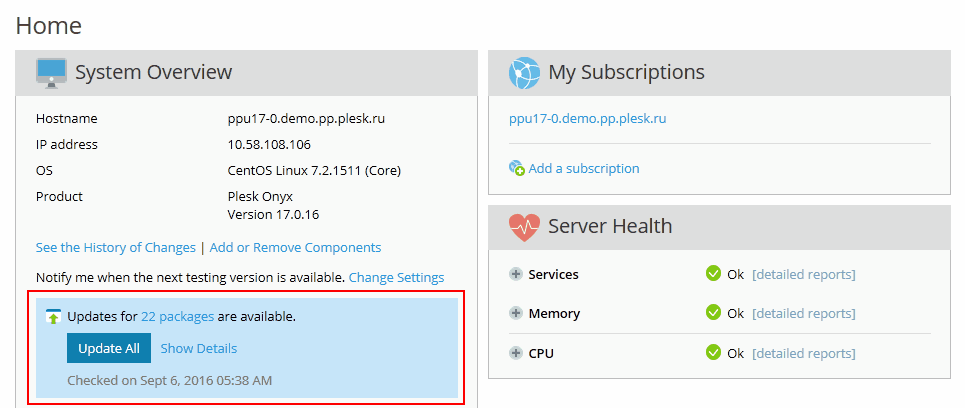Click Change Settings for version notifications

[x=396, y=277]
